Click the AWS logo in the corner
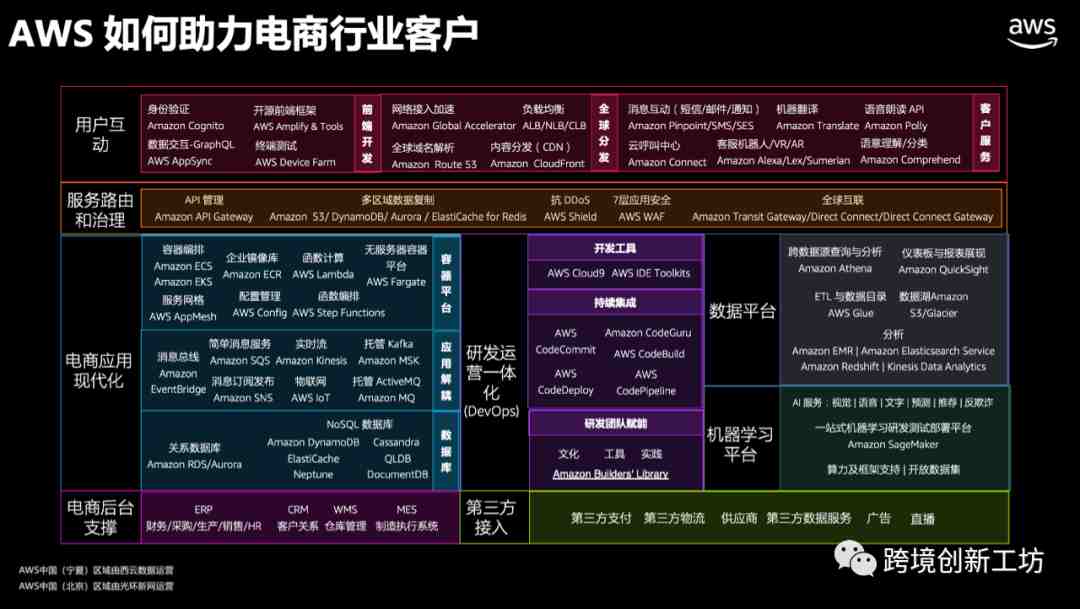This screenshot has width=1080, height=609. [1031, 31]
